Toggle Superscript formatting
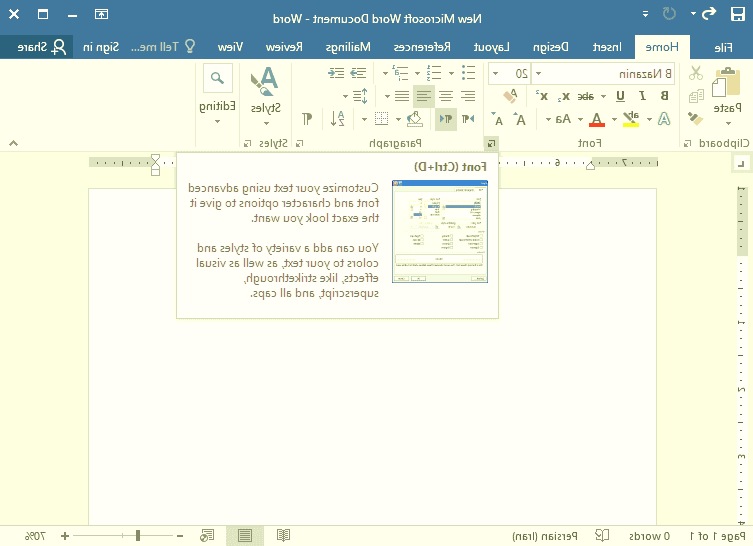Screen dimensions: 753x546 click(542, 96)
